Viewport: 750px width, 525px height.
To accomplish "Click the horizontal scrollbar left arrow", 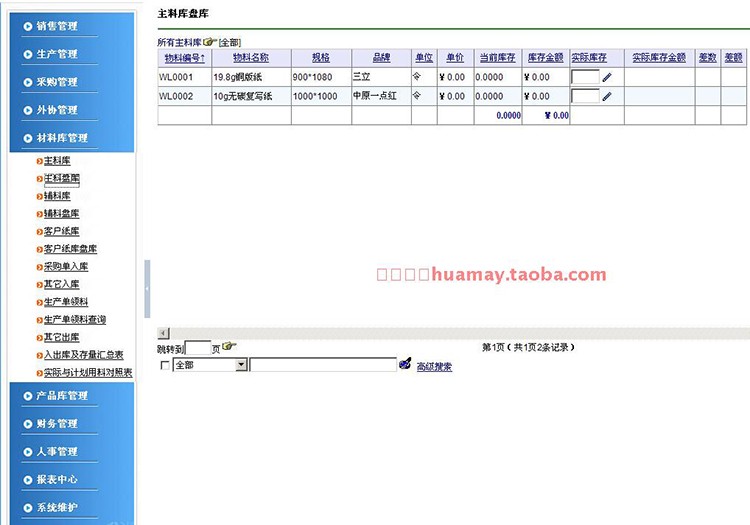I will pyautogui.click(x=164, y=333).
